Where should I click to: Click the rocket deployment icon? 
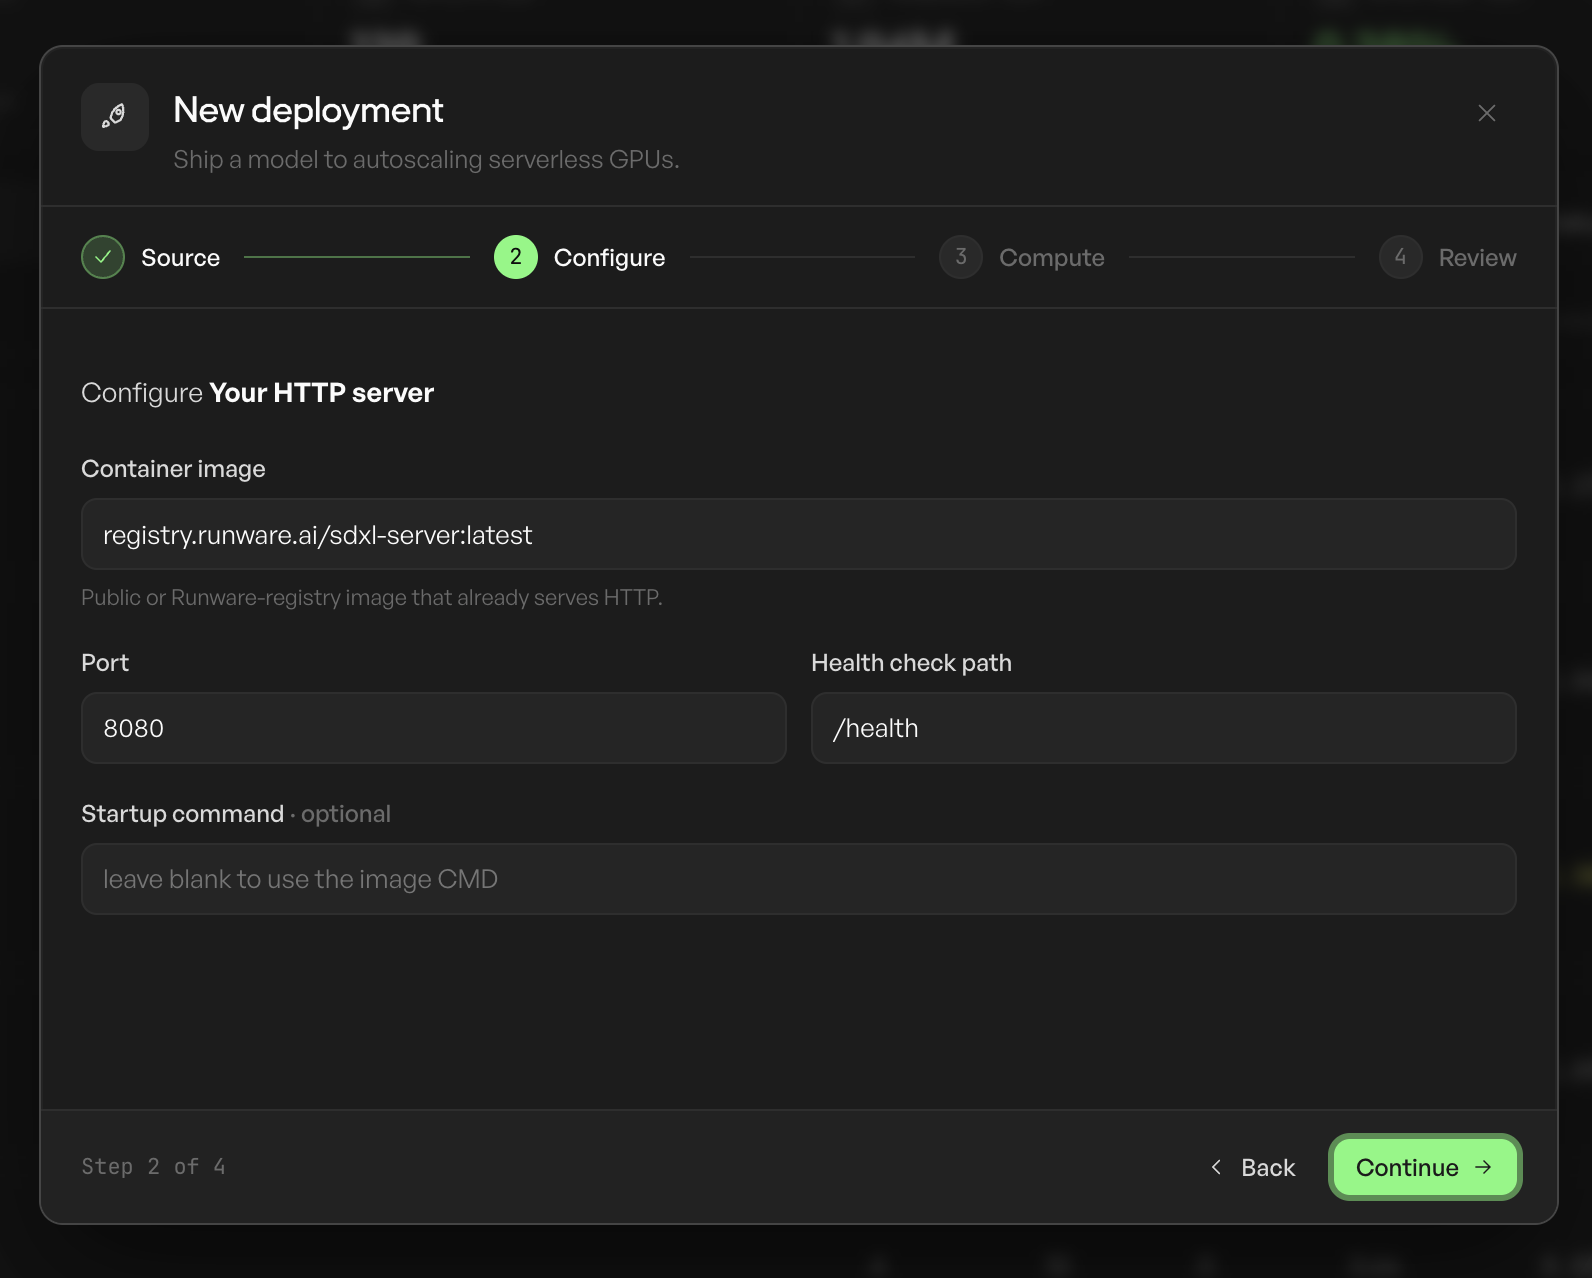(x=115, y=117)
